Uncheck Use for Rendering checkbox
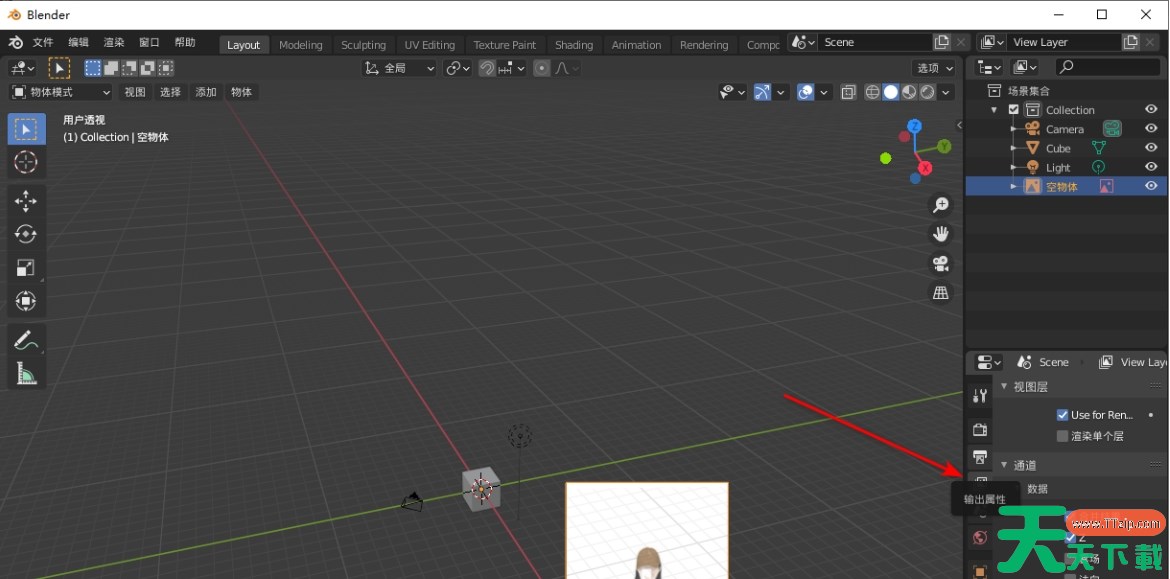1170x579 pixels. 1062,415
